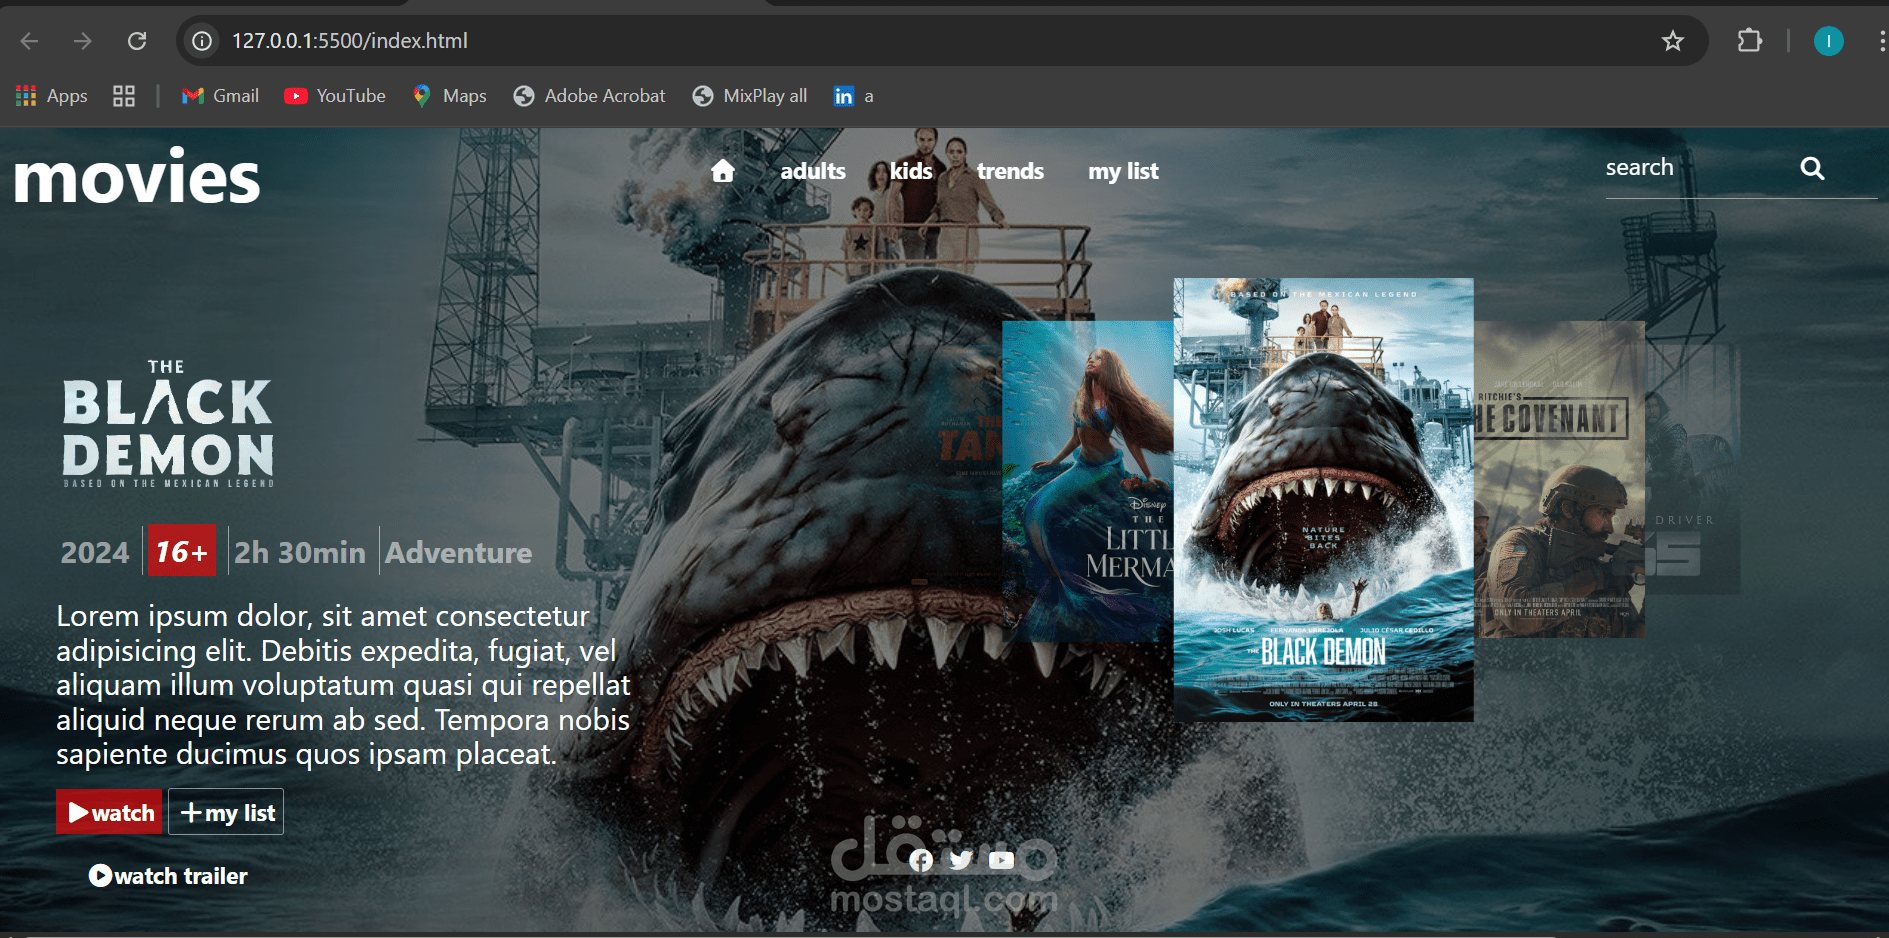Select adults in the navigation menu
Viewport: 1889px width, 938px height.
click(x=813, y=171)
